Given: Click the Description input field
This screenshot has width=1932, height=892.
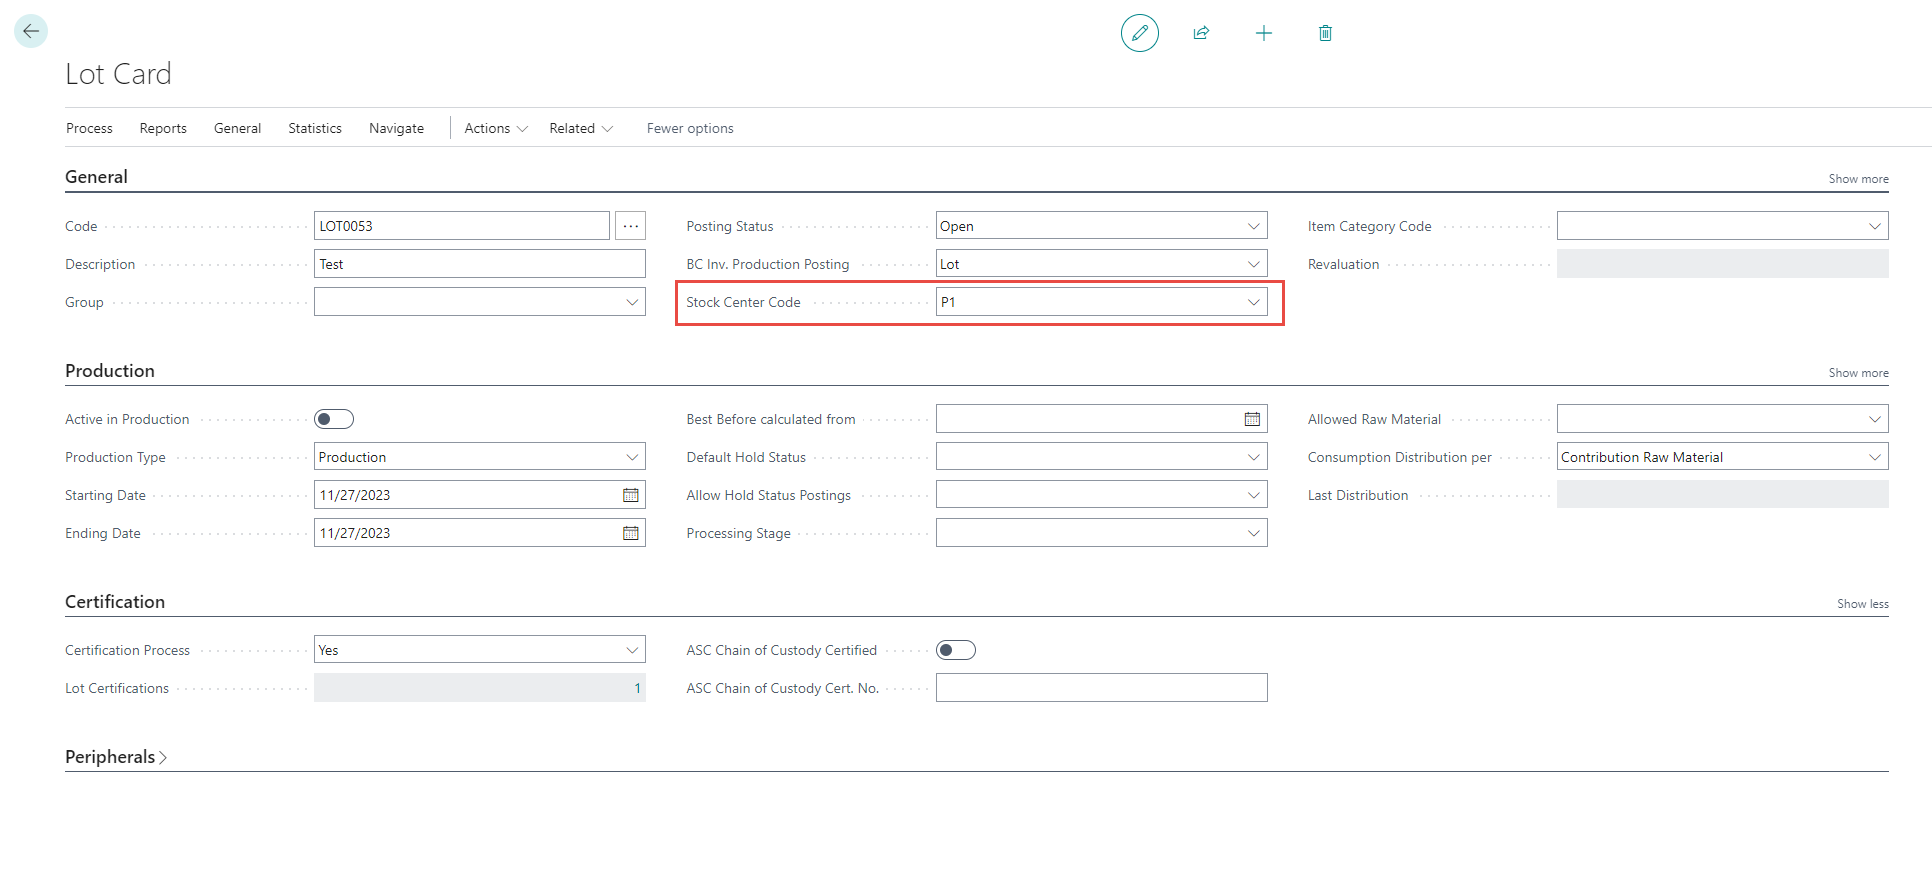Looking at the screenshot, I should click(479, 264).
